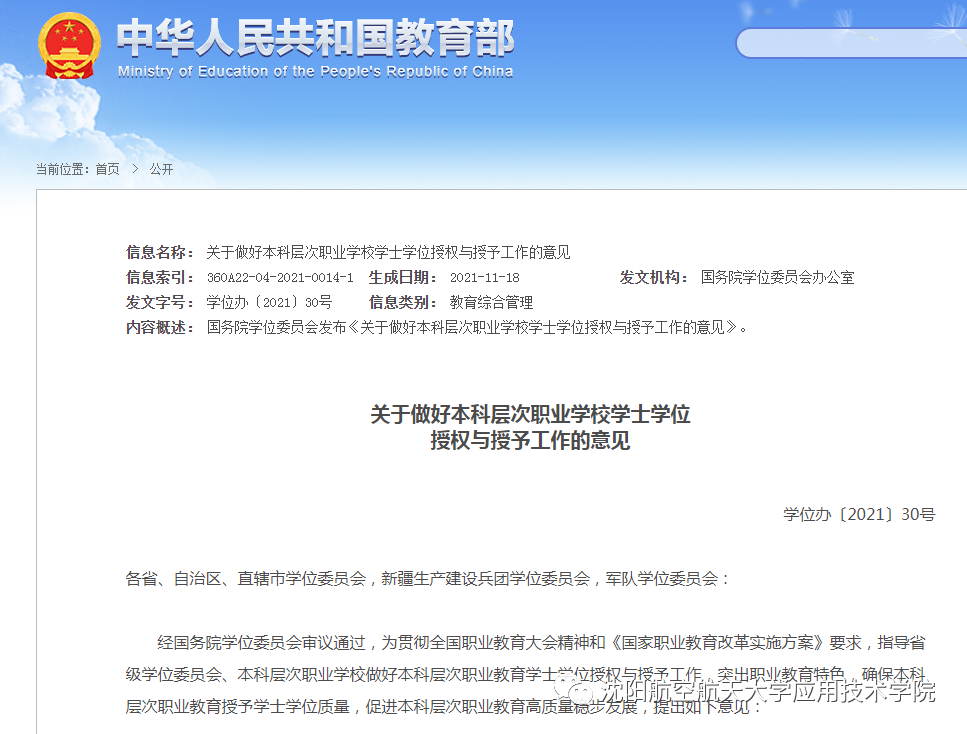Click the 教育综合管理 category value
The image size is (967, 734).
coord(491,302)
